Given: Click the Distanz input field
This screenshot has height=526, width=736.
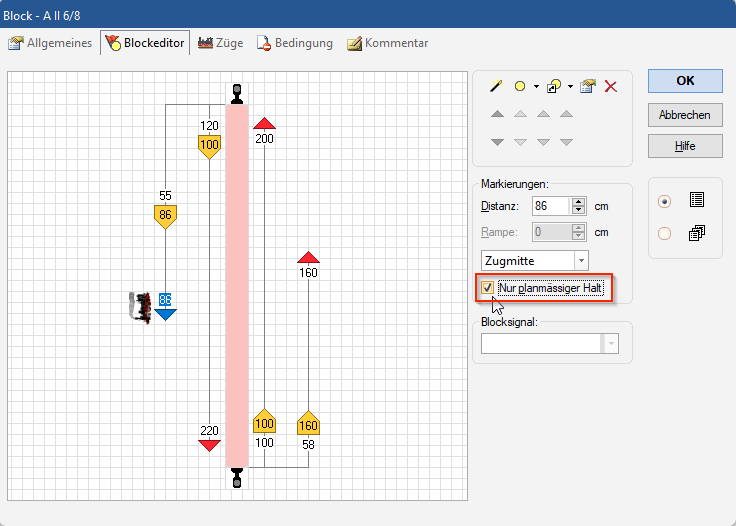Looking at the screenshot, I should (x=550, y=206).
